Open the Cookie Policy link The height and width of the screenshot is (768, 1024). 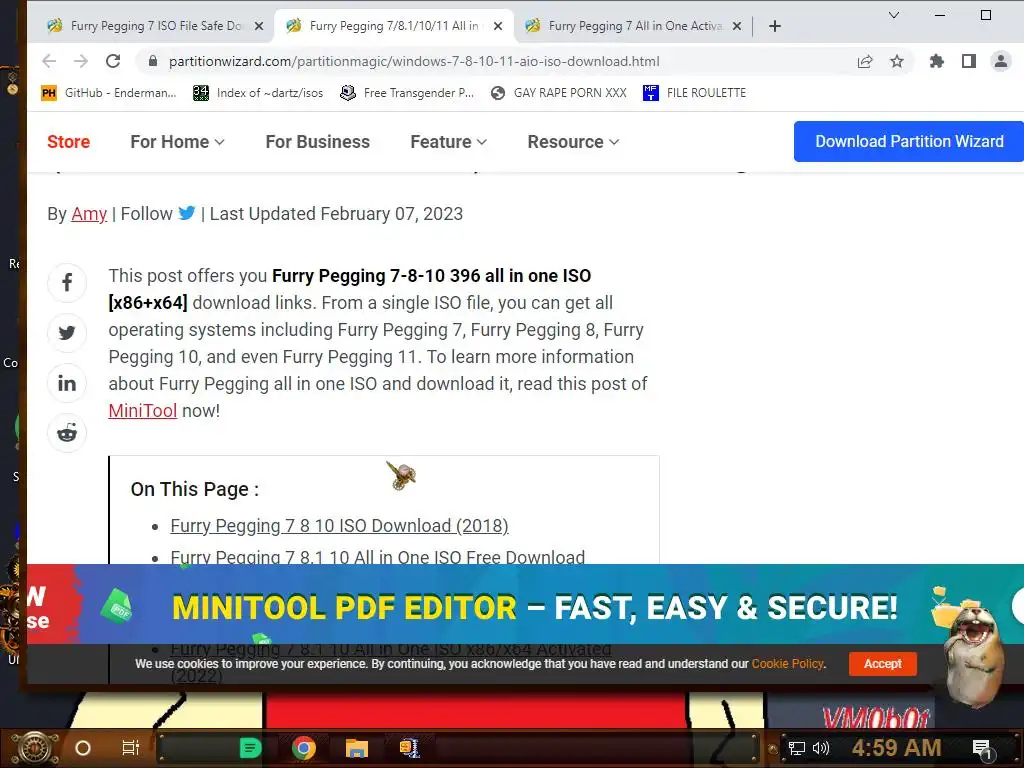click(787, 664)
